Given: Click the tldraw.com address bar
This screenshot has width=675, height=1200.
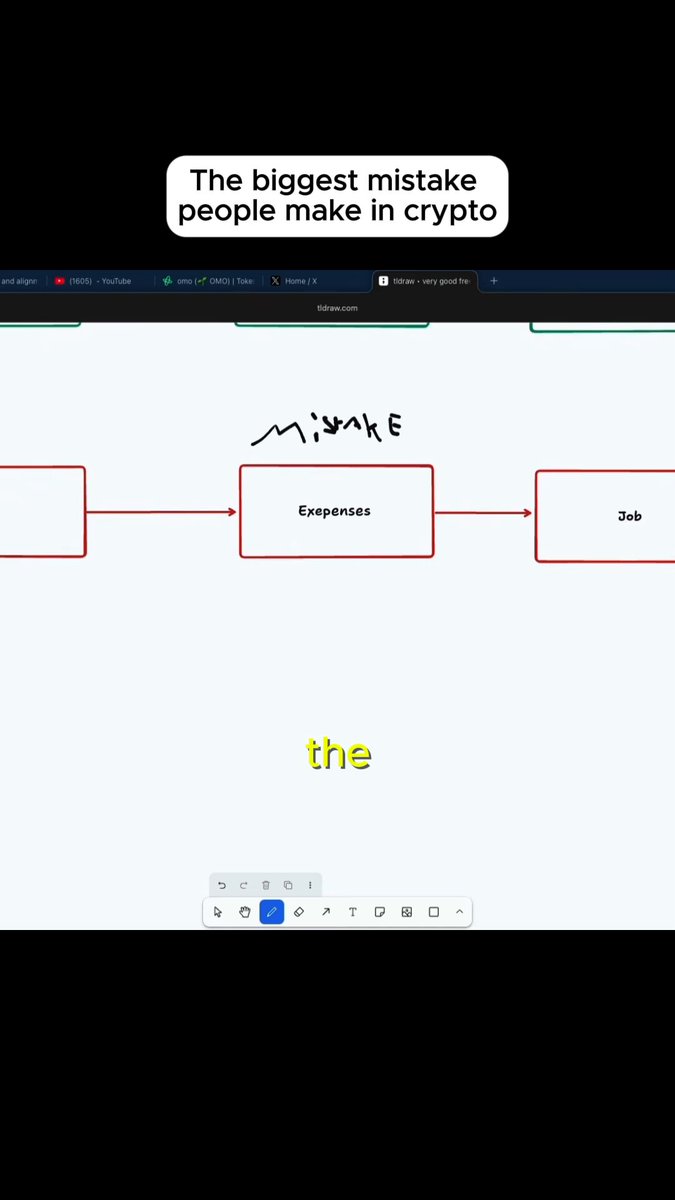Looking at the screenshot, I should (x=337, y=308).
